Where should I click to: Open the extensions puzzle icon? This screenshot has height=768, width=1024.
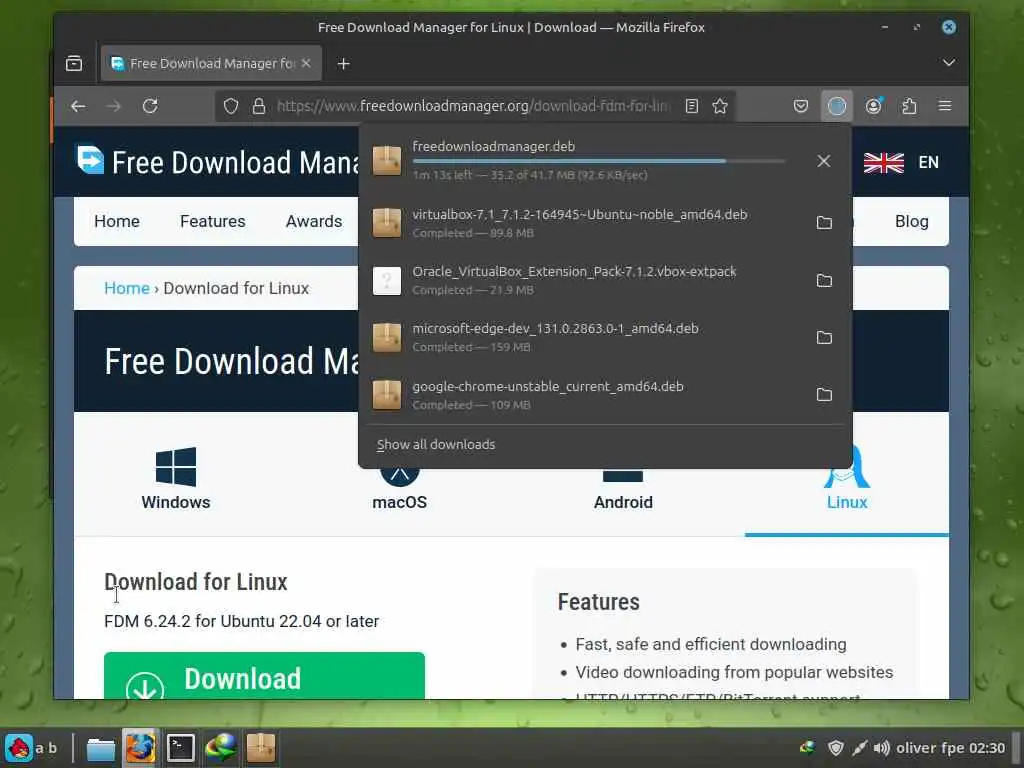pos(909,106)
